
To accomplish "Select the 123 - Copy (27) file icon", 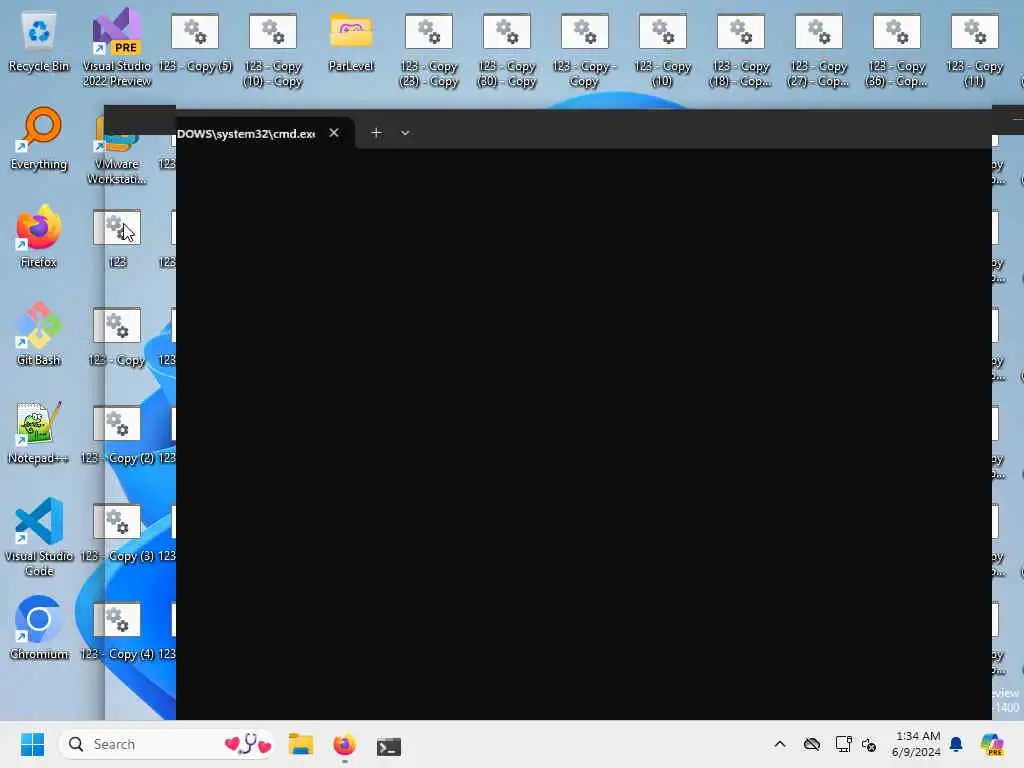I will tap(818, 50).
